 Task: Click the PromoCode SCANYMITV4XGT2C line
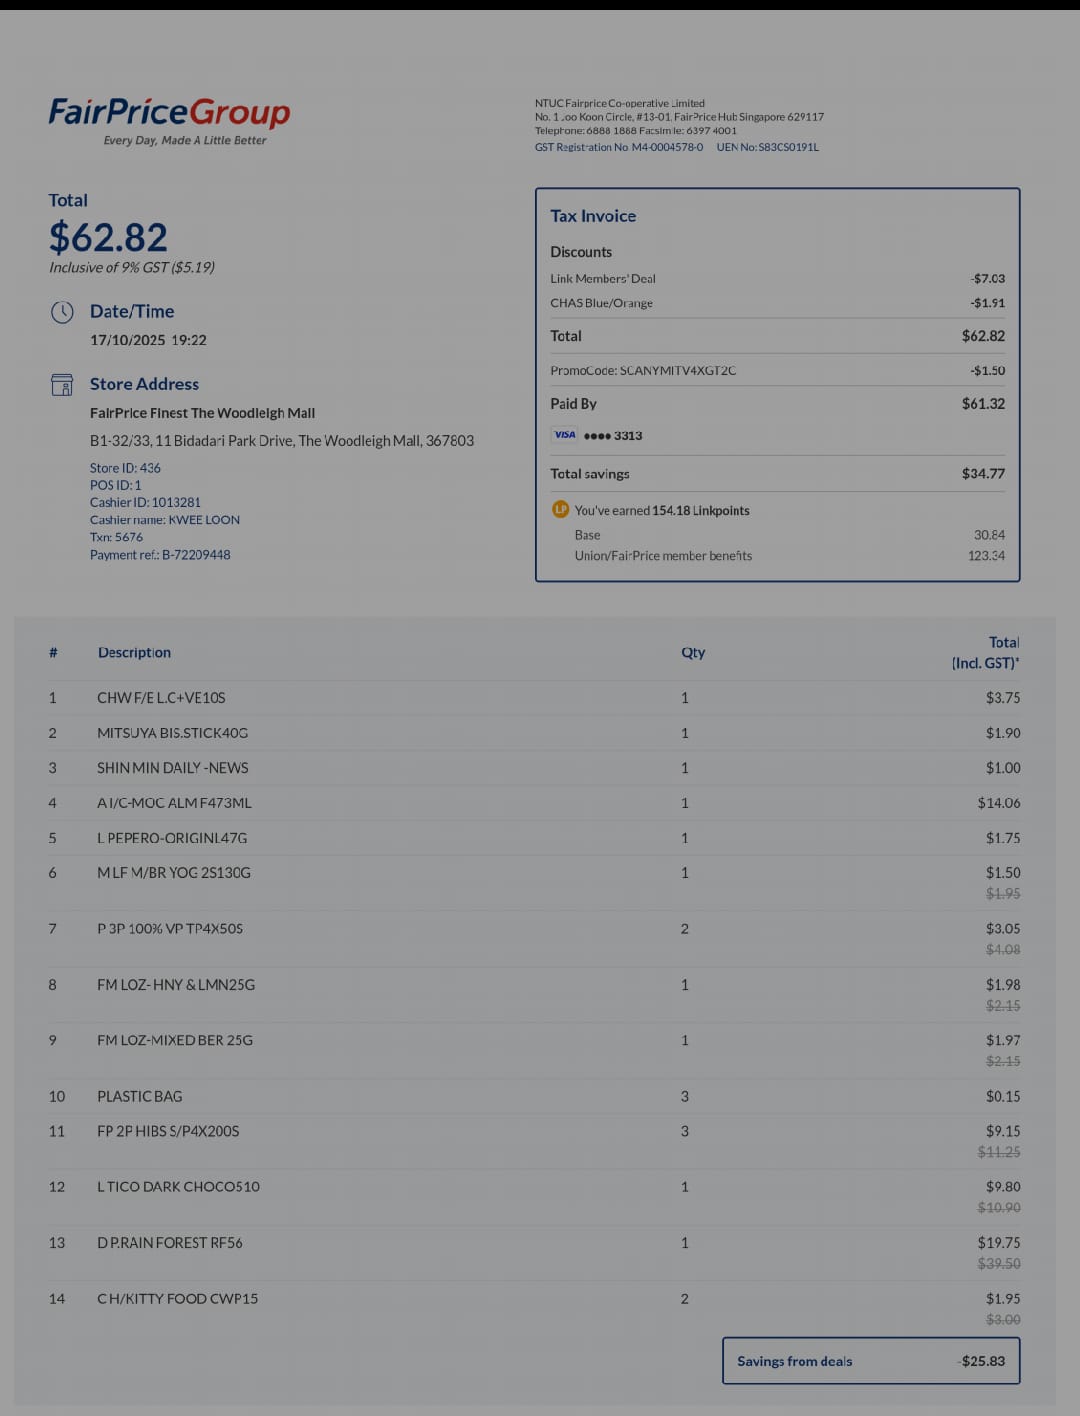[777, 370]
